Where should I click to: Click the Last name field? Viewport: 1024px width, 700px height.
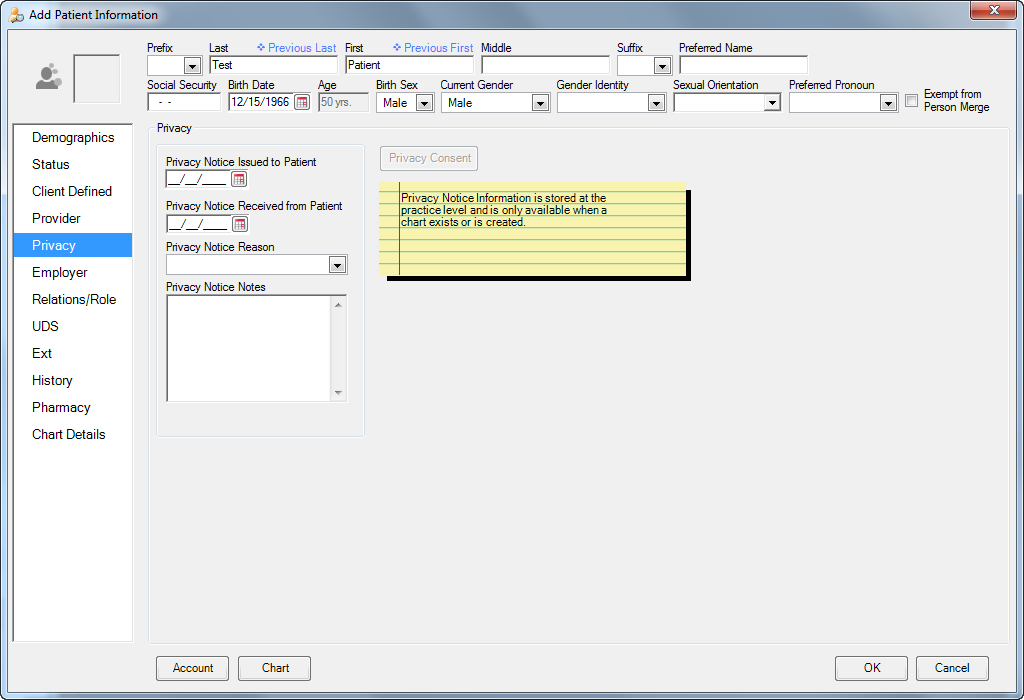(x=274, y=65)
